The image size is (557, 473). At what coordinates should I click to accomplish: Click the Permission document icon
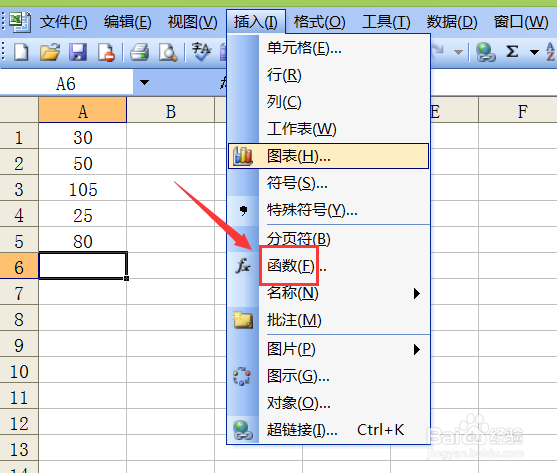[x=106, y=52]
